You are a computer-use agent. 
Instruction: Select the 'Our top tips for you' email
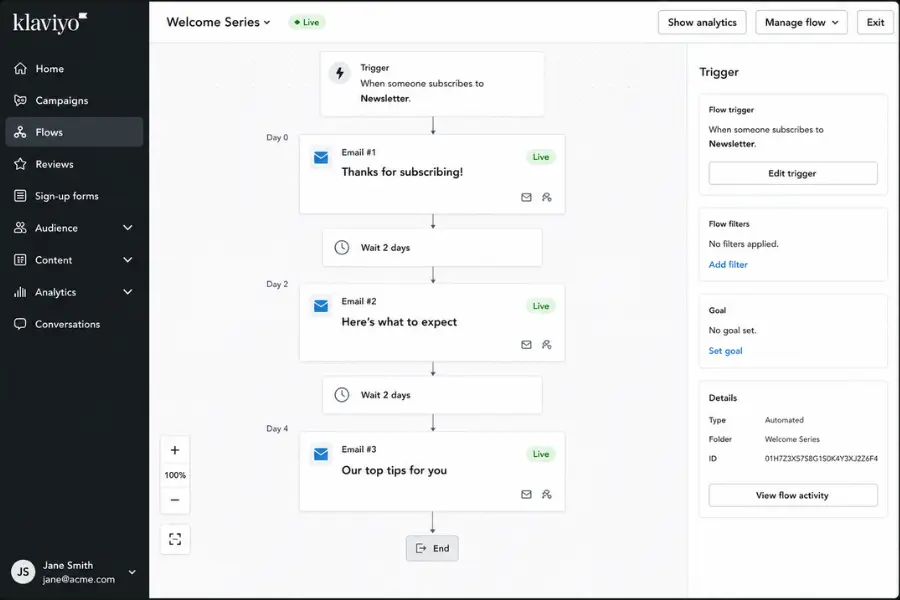(432, 471)
